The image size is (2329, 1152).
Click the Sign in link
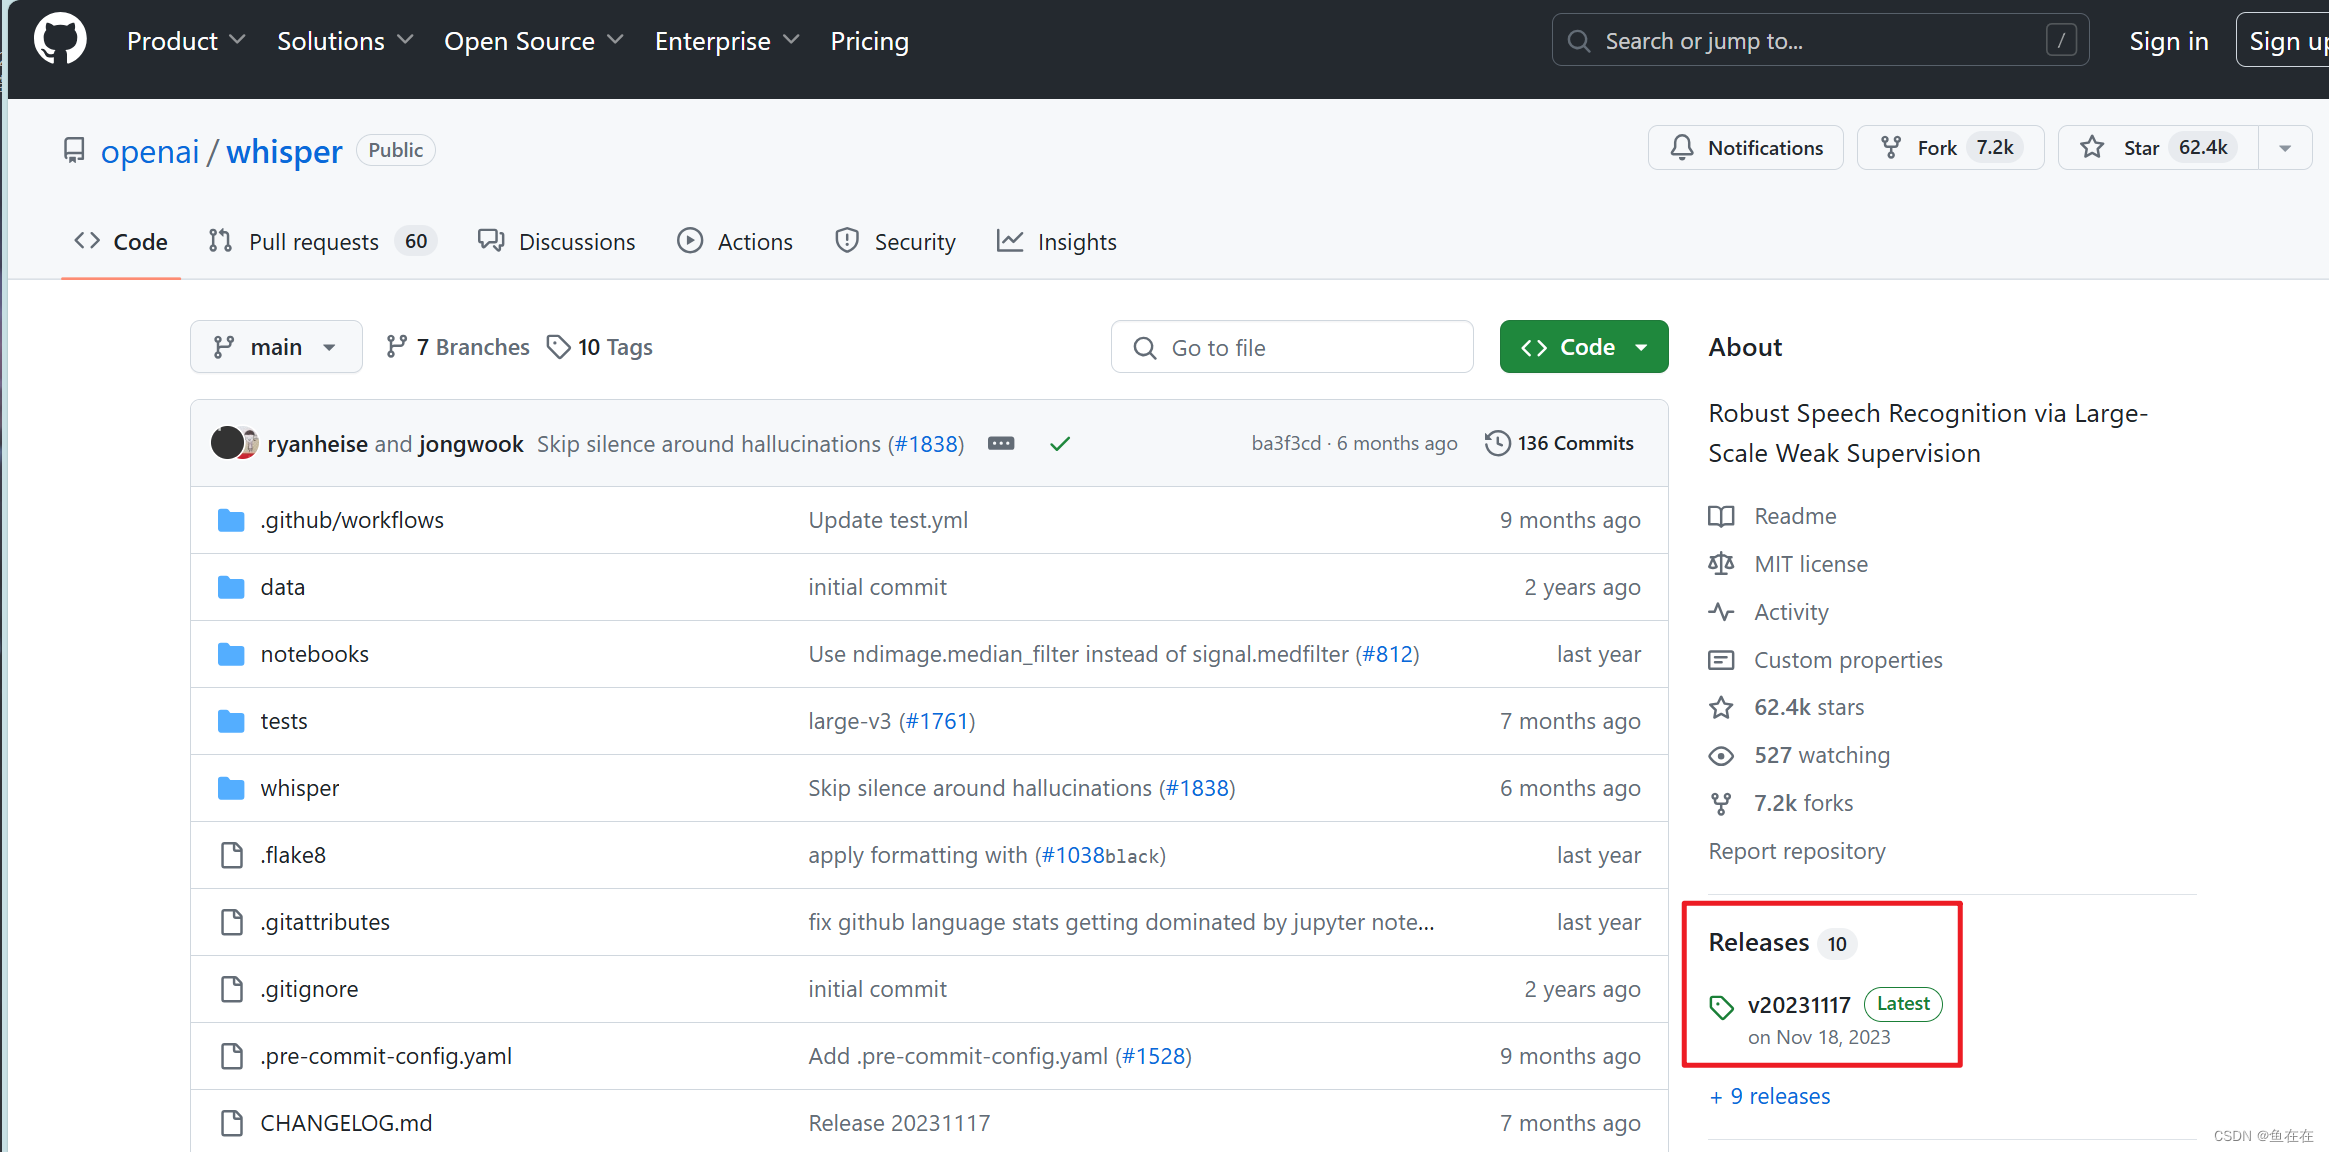point(2168,41)
